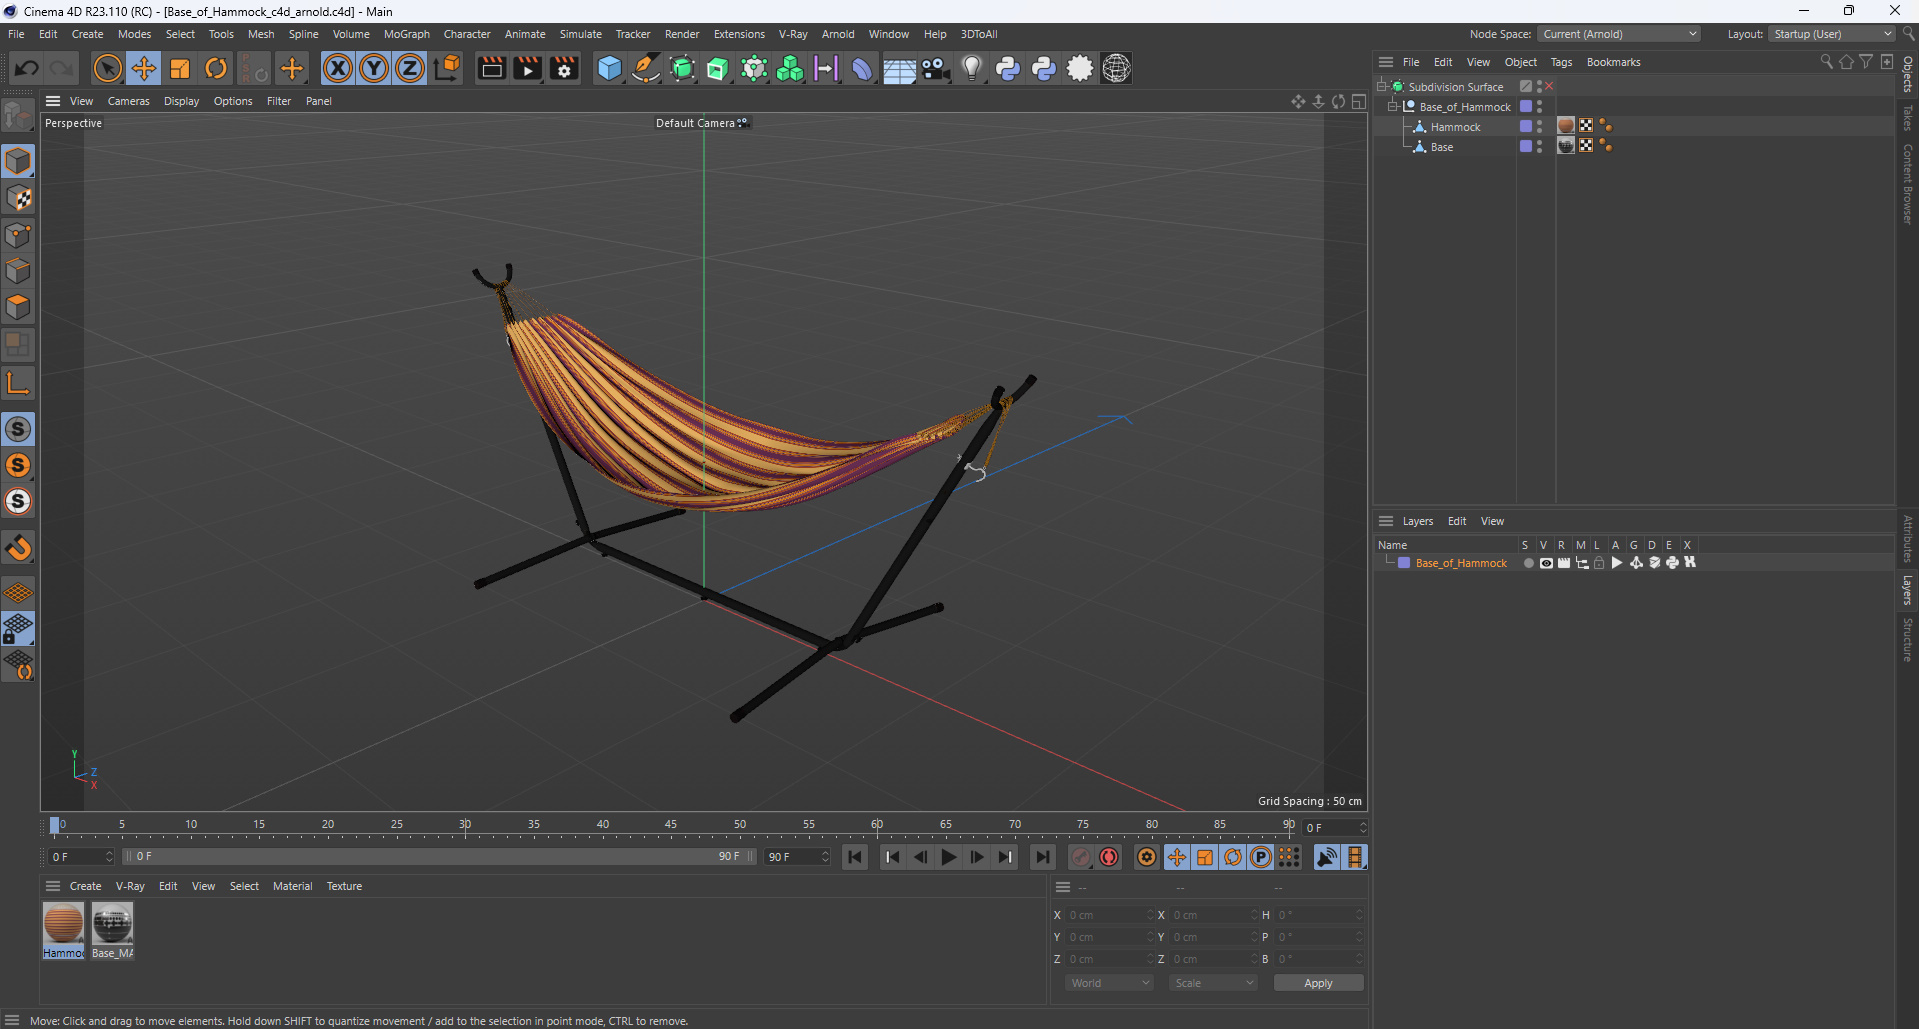Screen dimensions: 1919x1029
Task: Collapse the Base_of_Hammock object node
Action: pos(1393,106)
